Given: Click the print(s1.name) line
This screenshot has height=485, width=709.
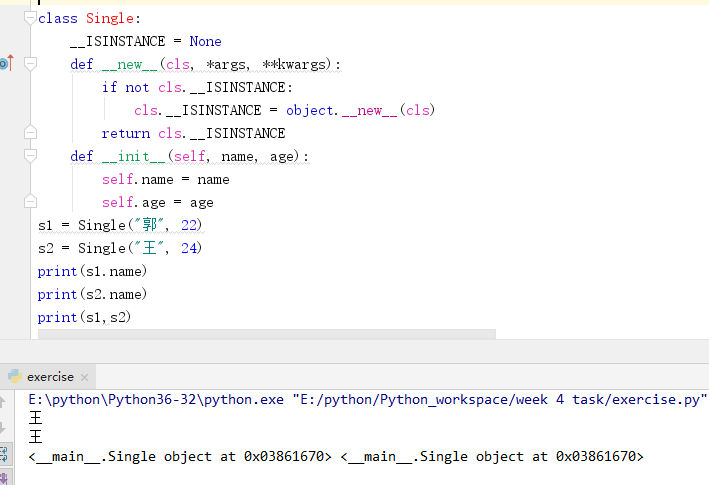Looking at the screenshot, I should pyautogui.click(x=92, y=271).
